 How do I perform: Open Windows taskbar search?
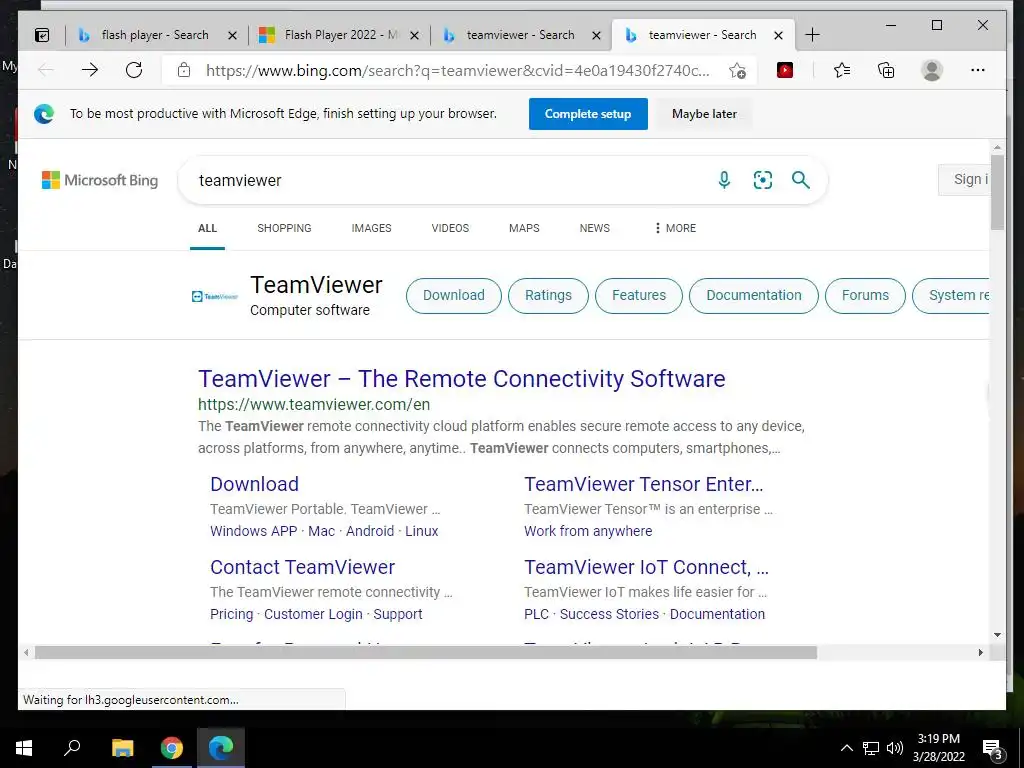(72, 747)
